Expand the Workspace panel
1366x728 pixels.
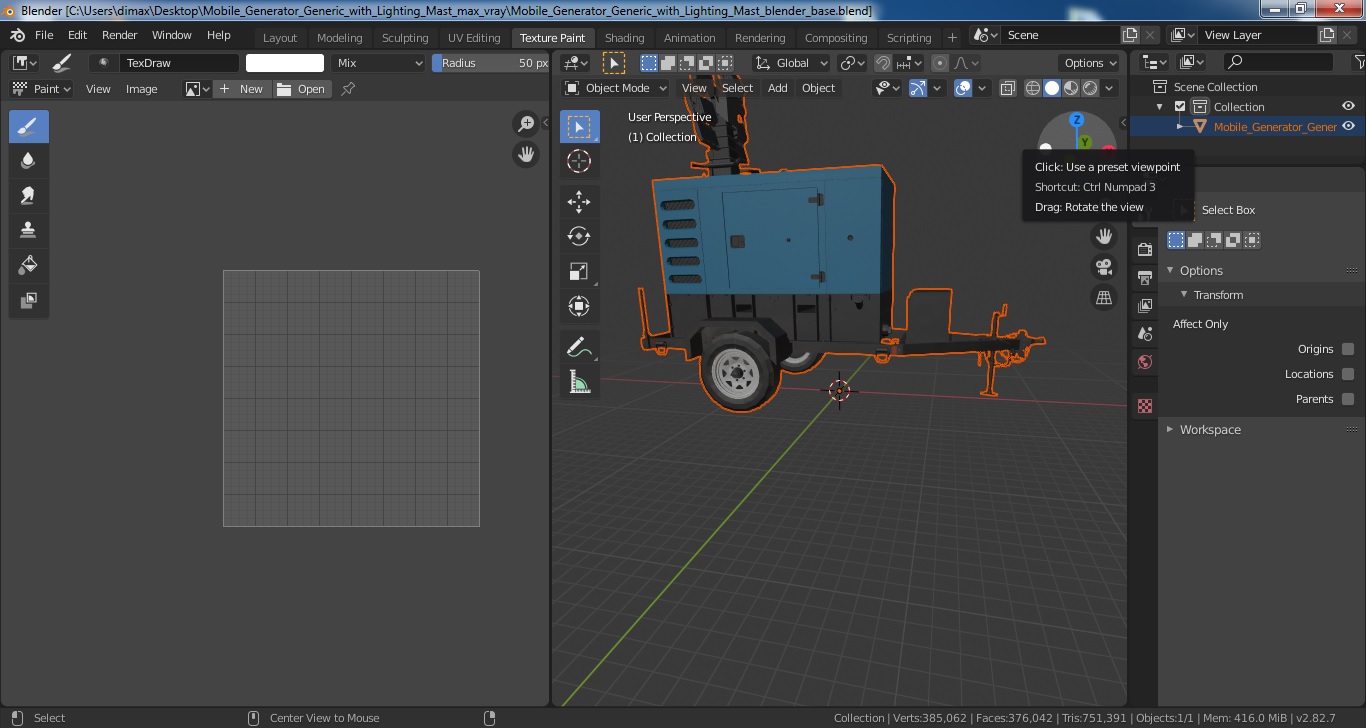1210,430
